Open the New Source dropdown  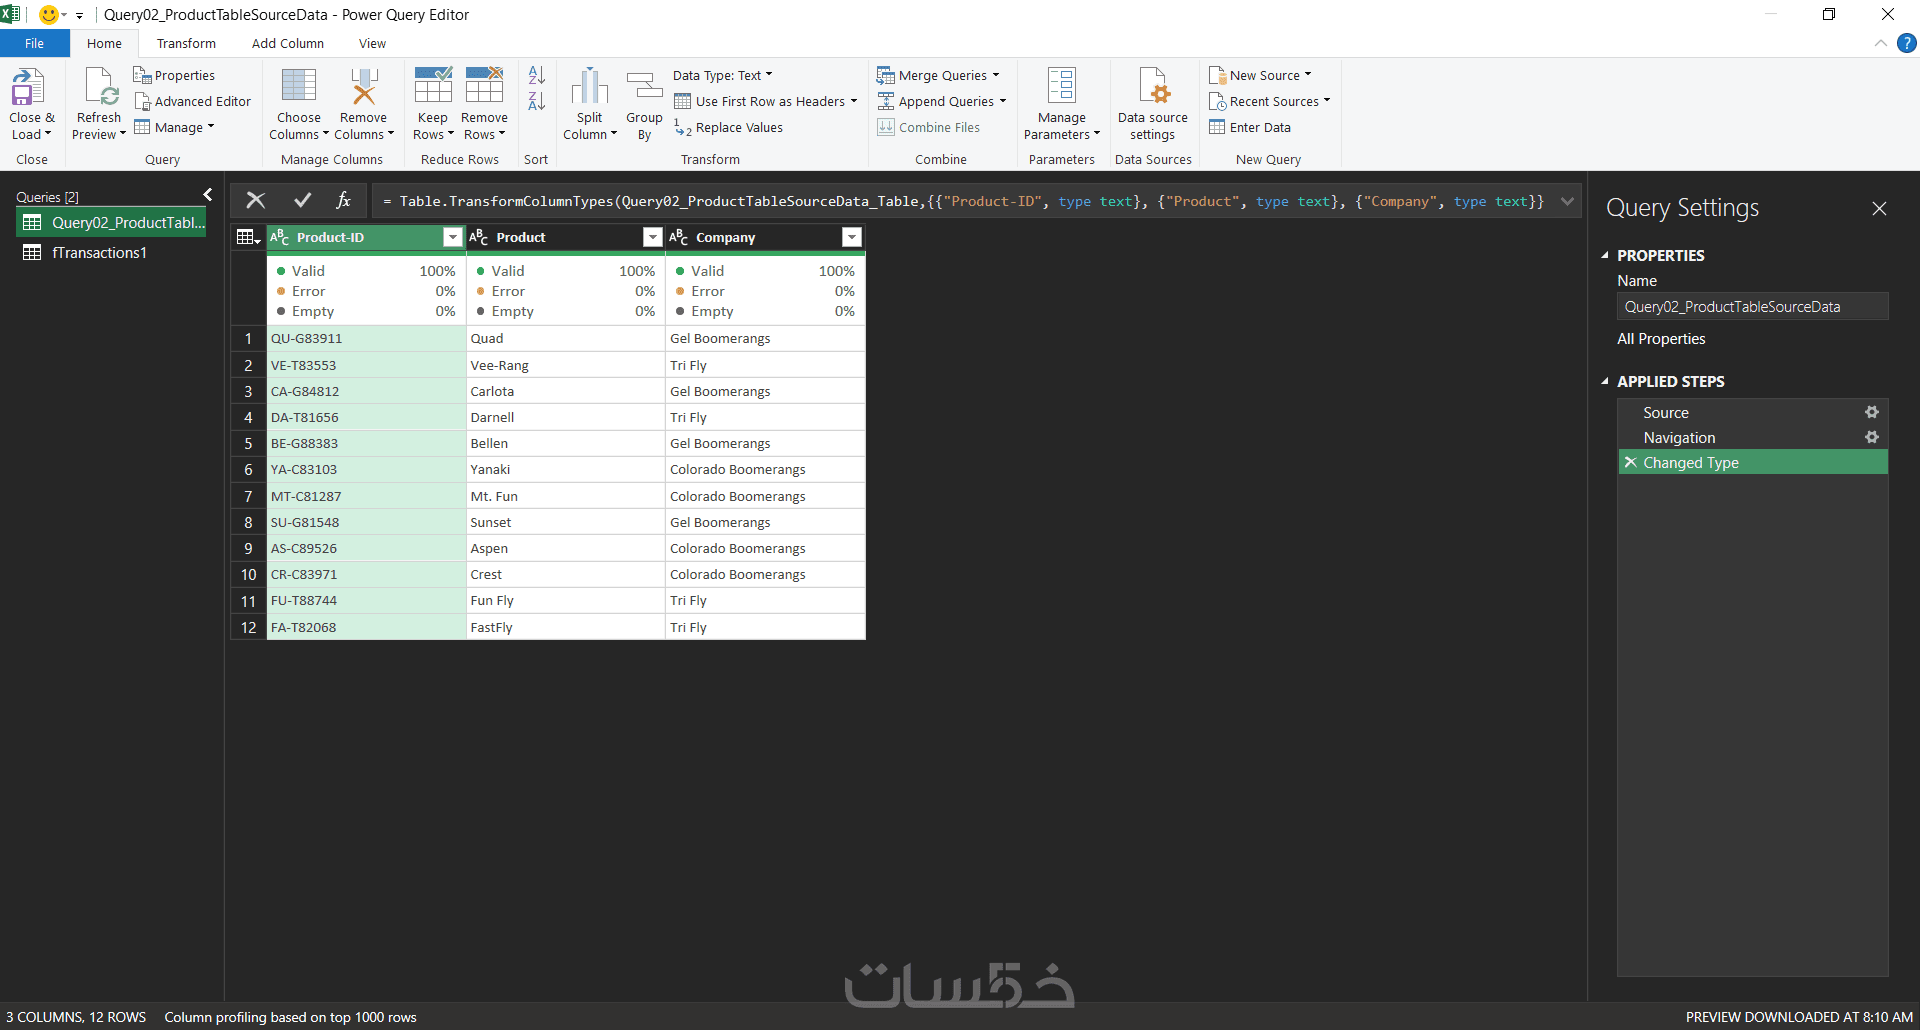pos(1260,75)
